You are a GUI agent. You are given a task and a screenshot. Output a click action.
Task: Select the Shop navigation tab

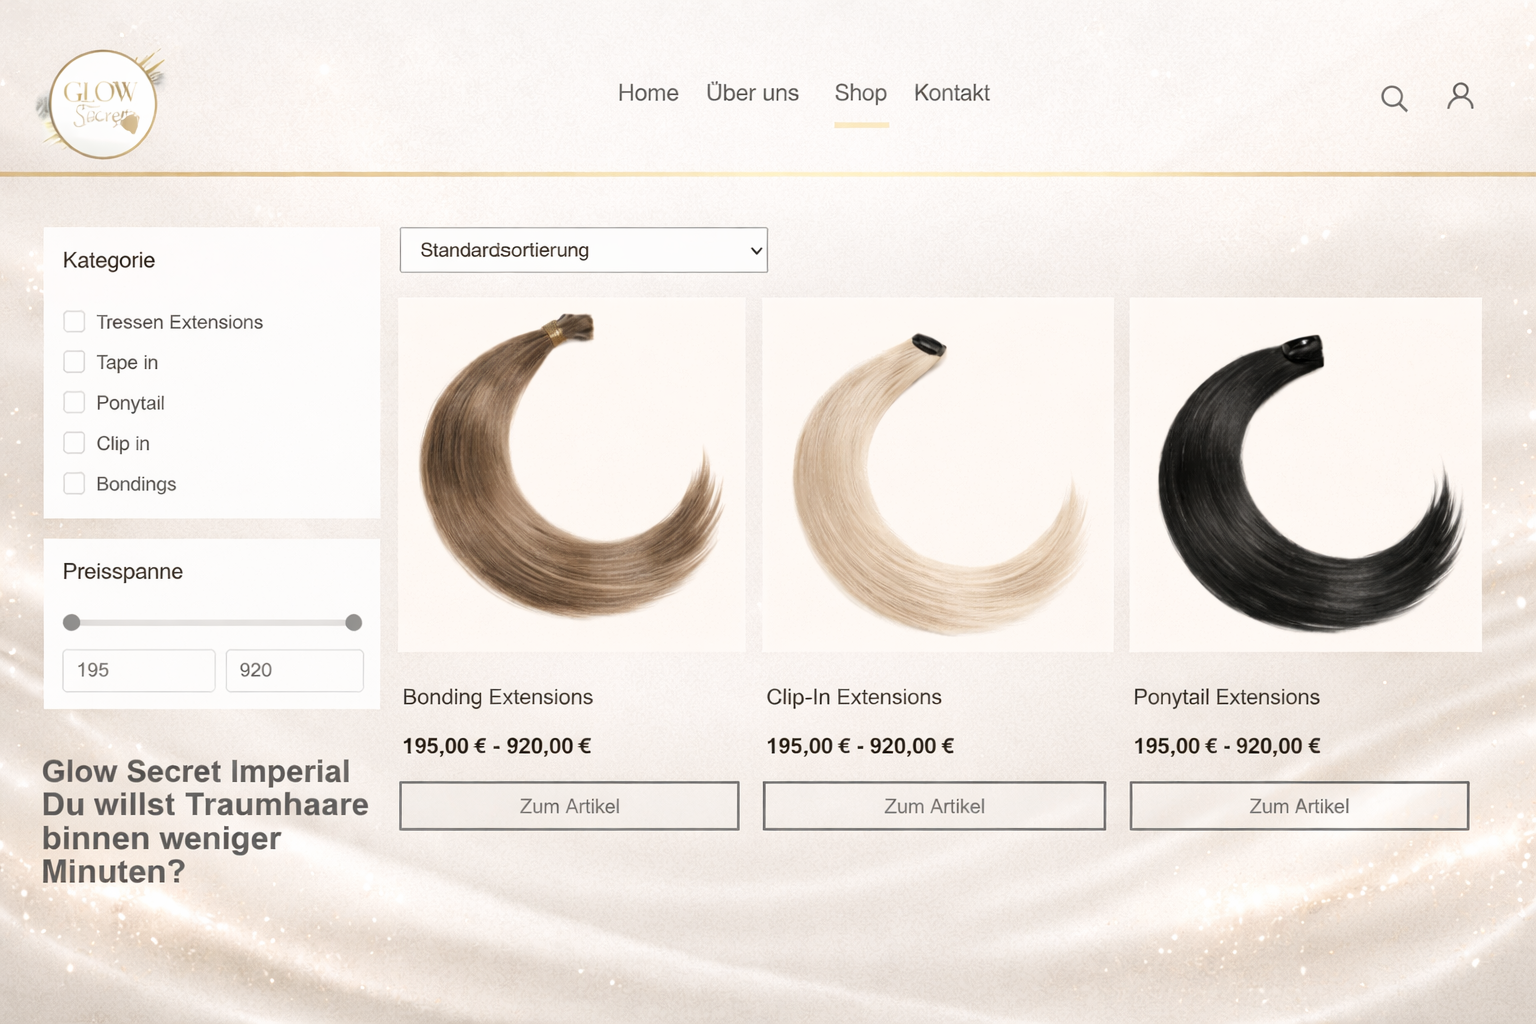pos(860,93)
